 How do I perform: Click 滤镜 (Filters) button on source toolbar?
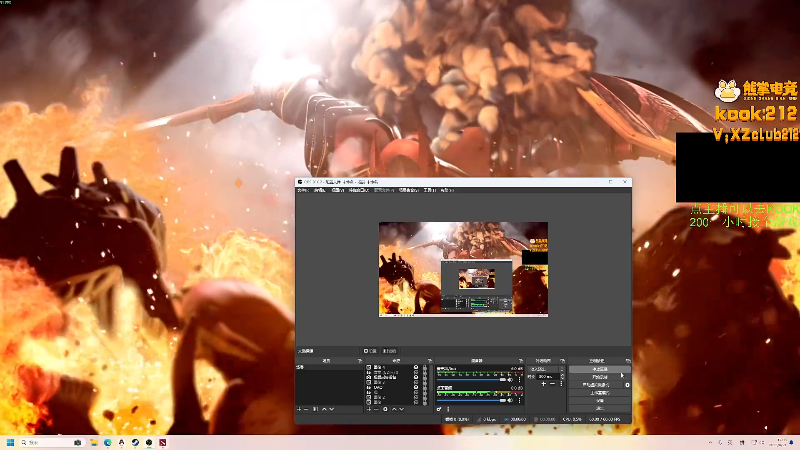coord(389,351)
